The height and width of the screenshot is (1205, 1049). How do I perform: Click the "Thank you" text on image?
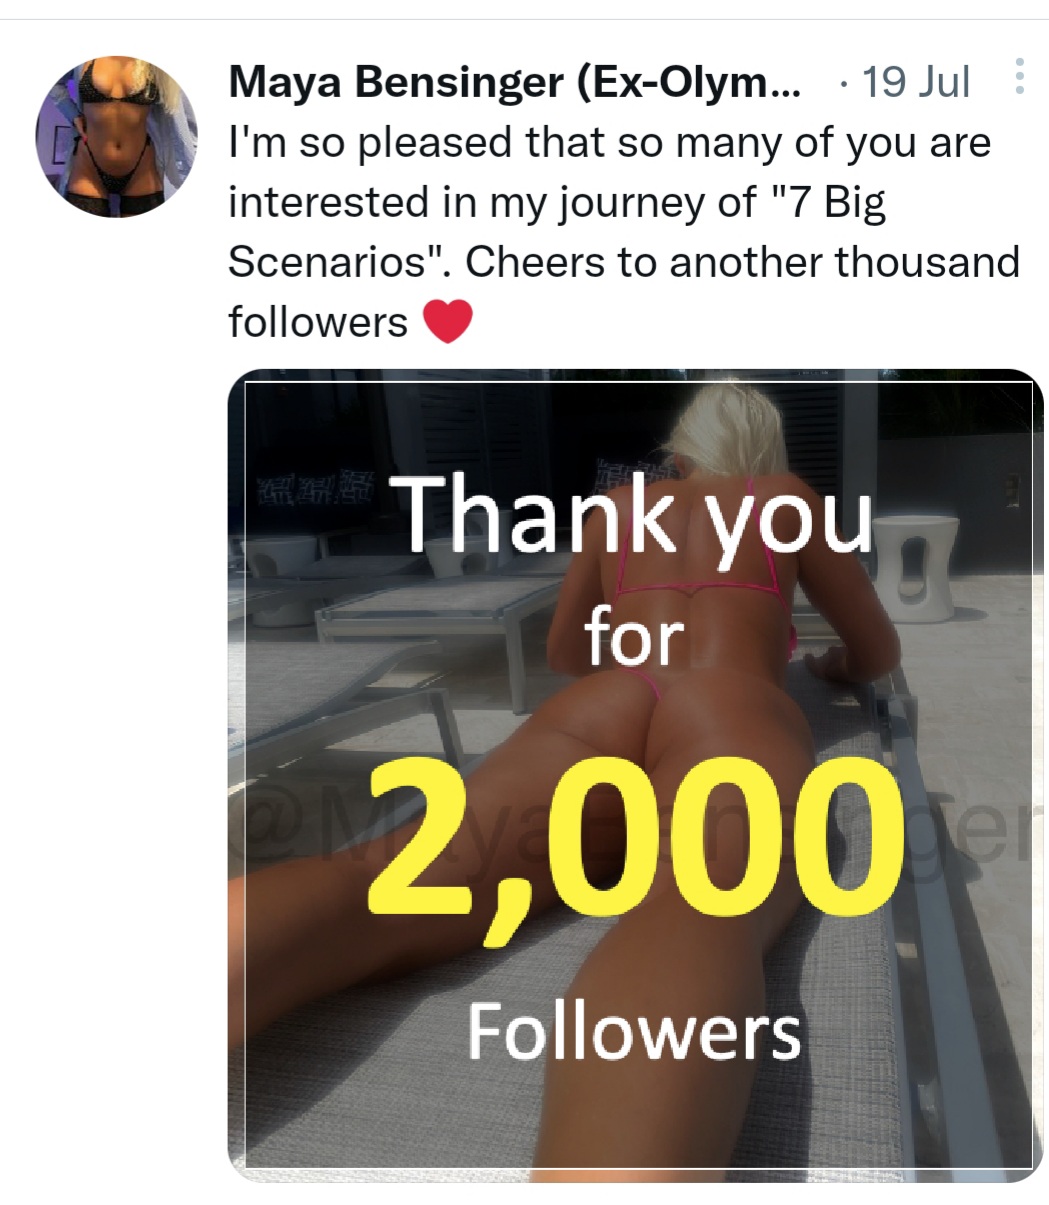pyautogui.click(x=638, y=517)
